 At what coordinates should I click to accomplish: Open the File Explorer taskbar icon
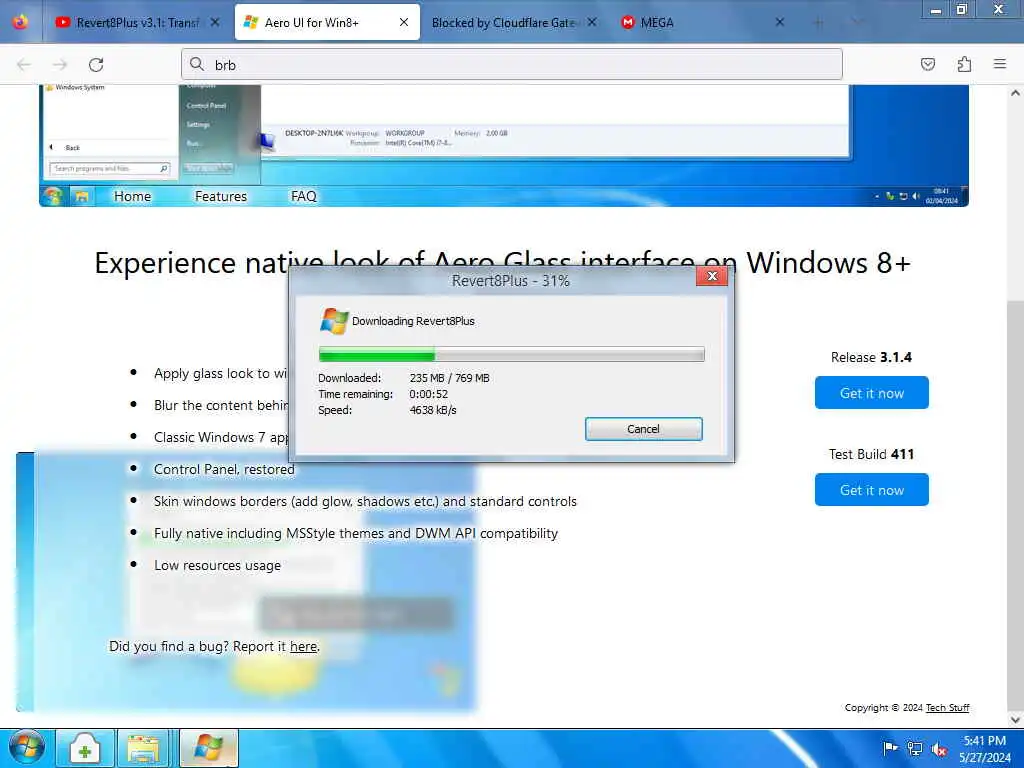click(144, 748)
